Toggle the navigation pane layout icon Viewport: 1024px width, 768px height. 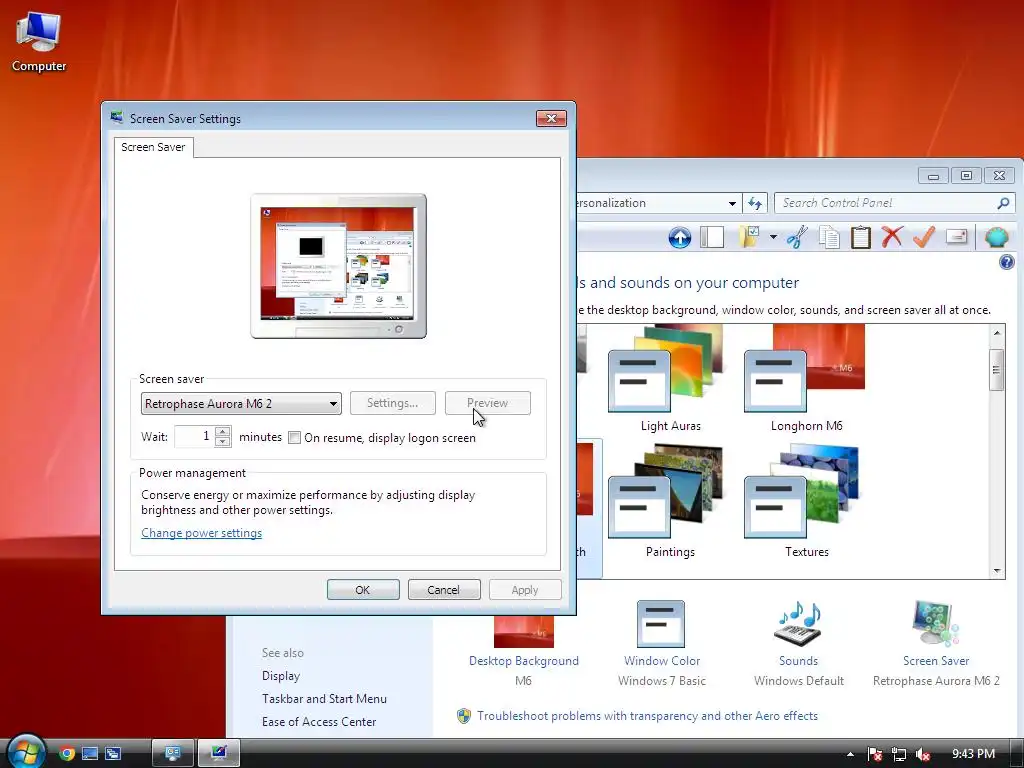[x=712, y=237]
